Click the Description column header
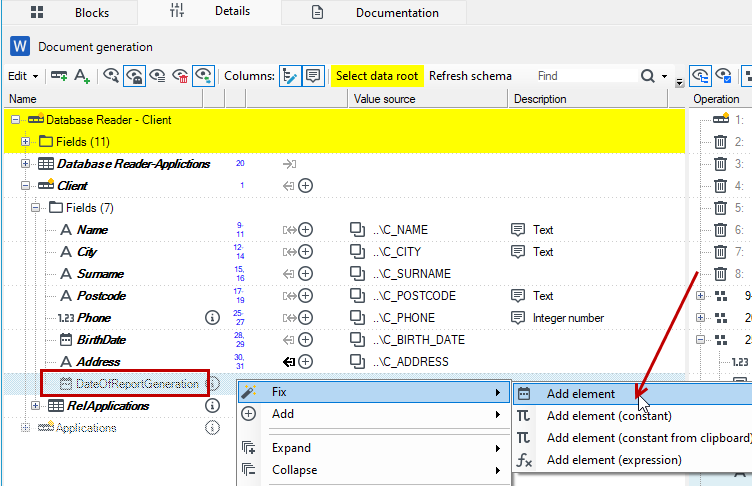The image size is (752, 486). click(x=588, y=99)
